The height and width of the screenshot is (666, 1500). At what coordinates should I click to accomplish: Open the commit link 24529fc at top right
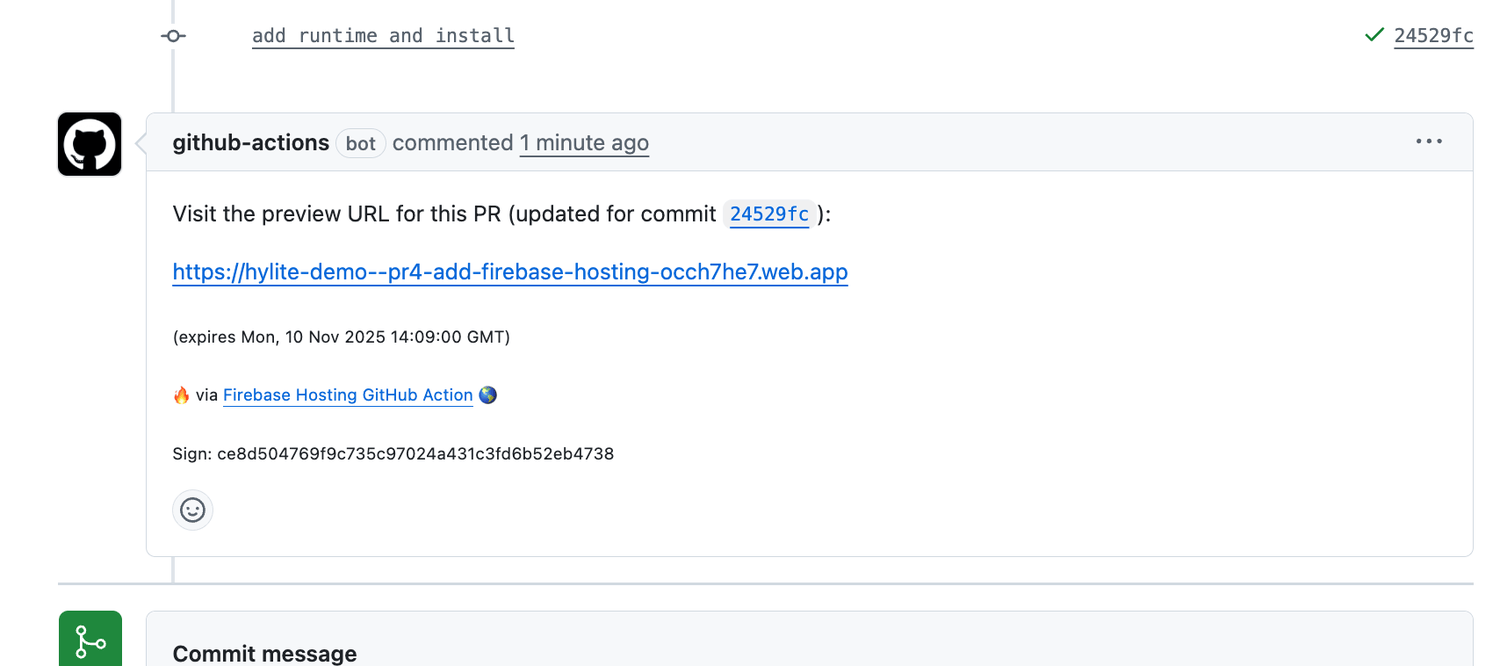1433,35
